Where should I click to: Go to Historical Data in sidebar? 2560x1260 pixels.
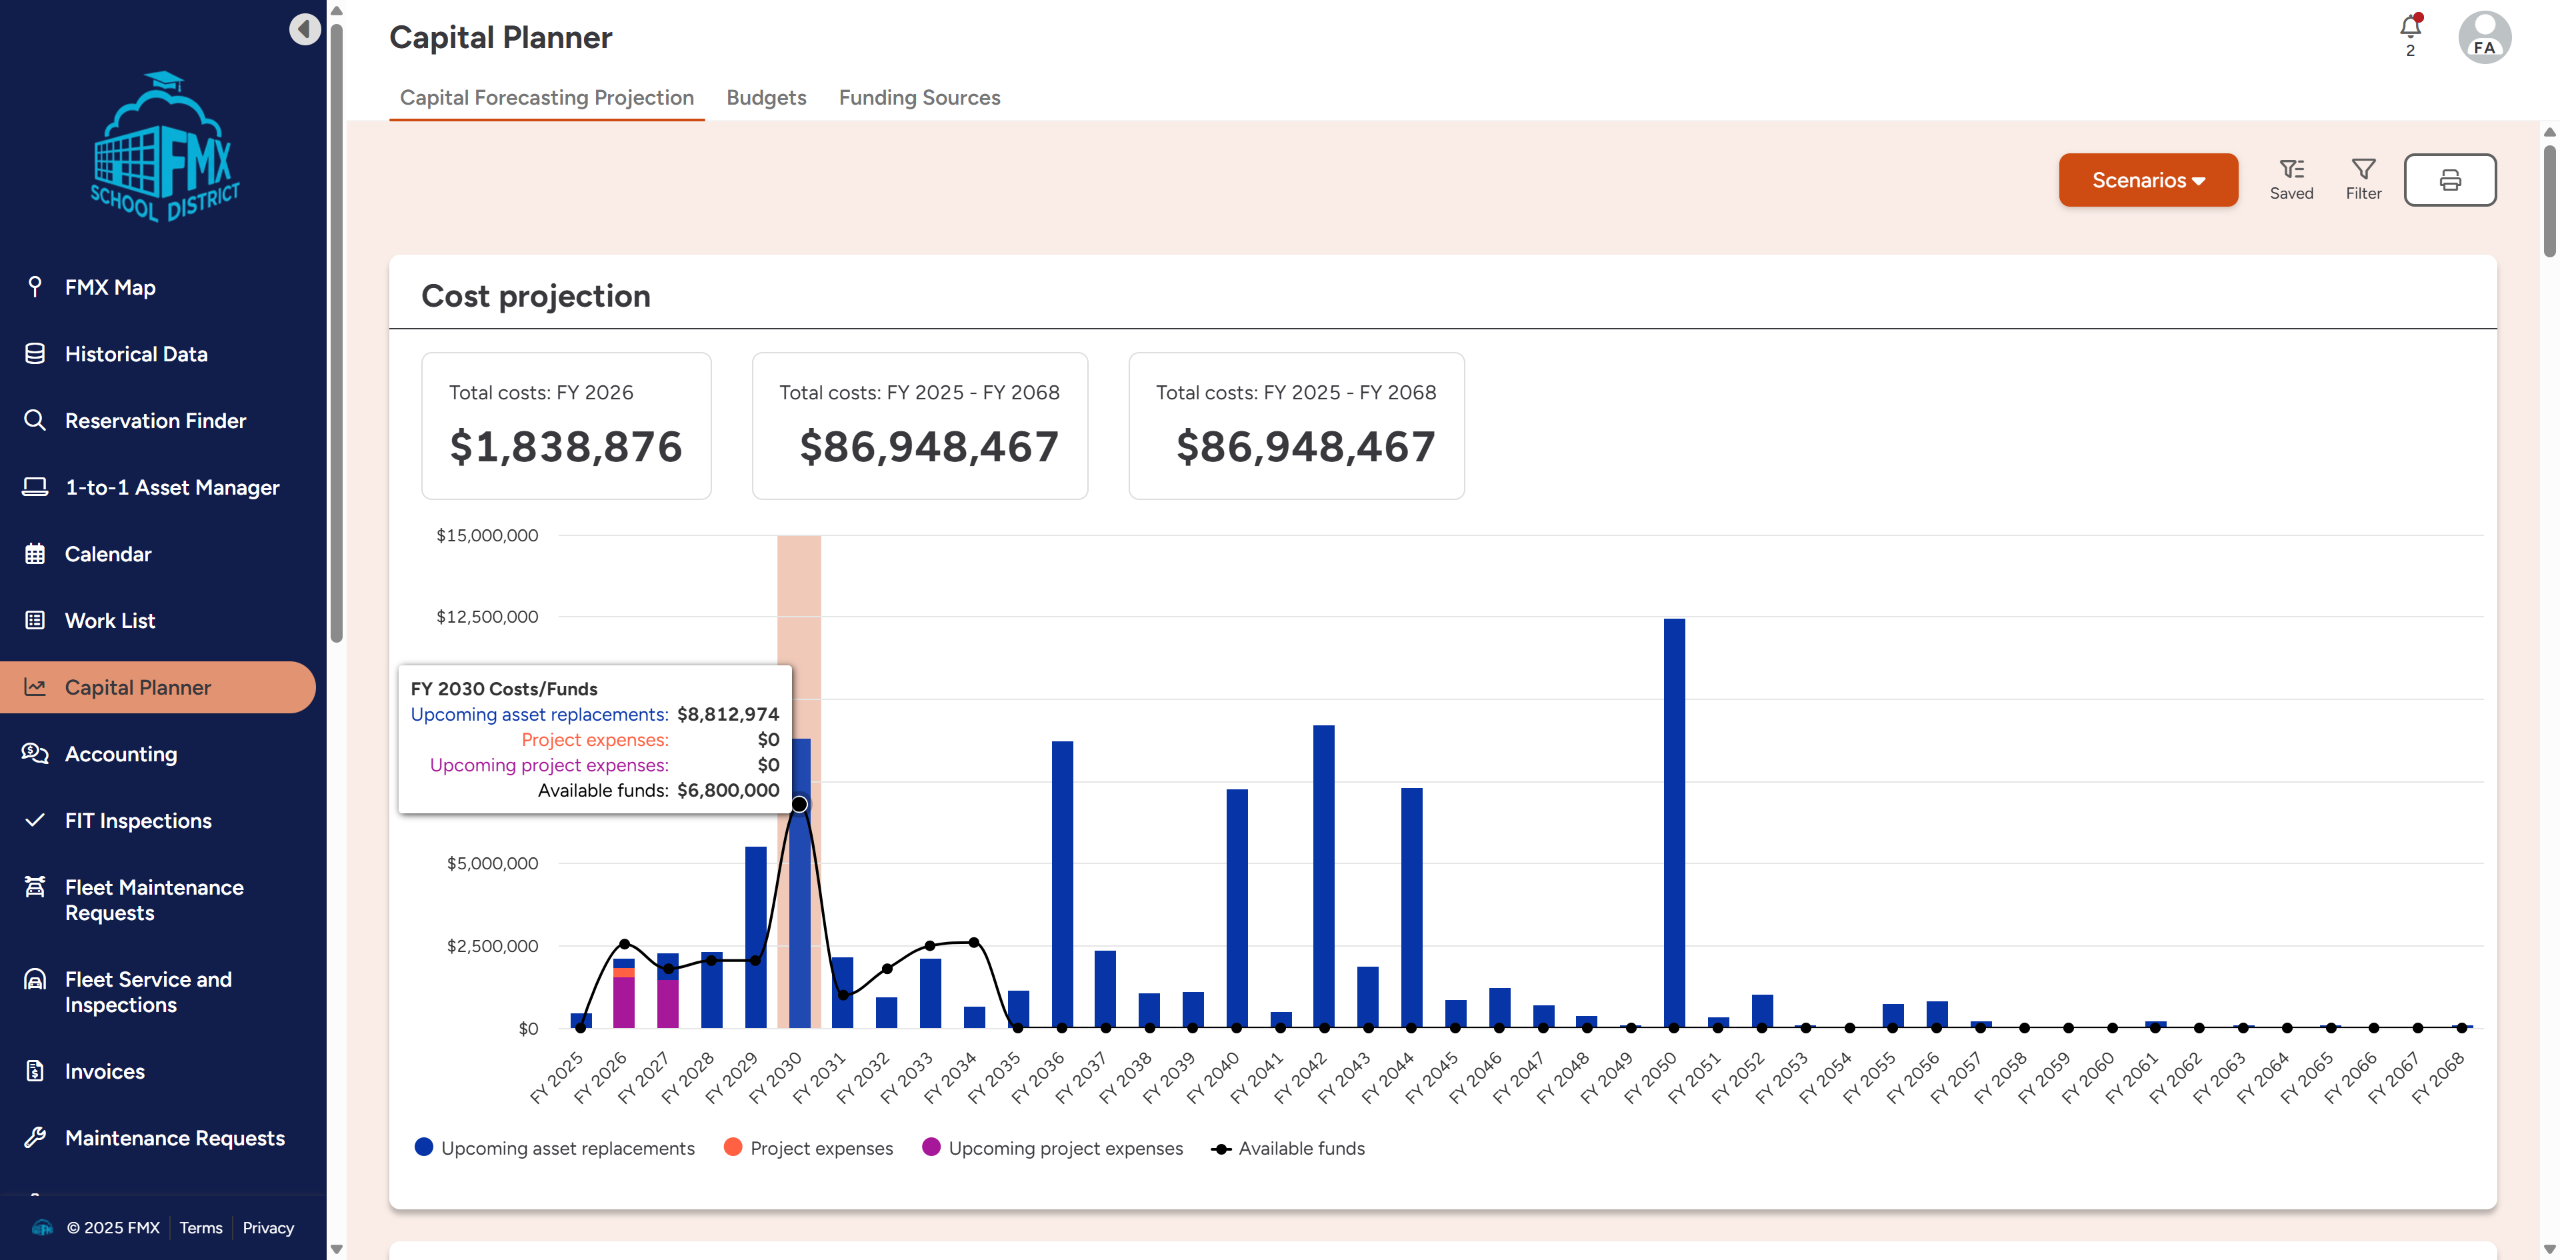(136, 354)
